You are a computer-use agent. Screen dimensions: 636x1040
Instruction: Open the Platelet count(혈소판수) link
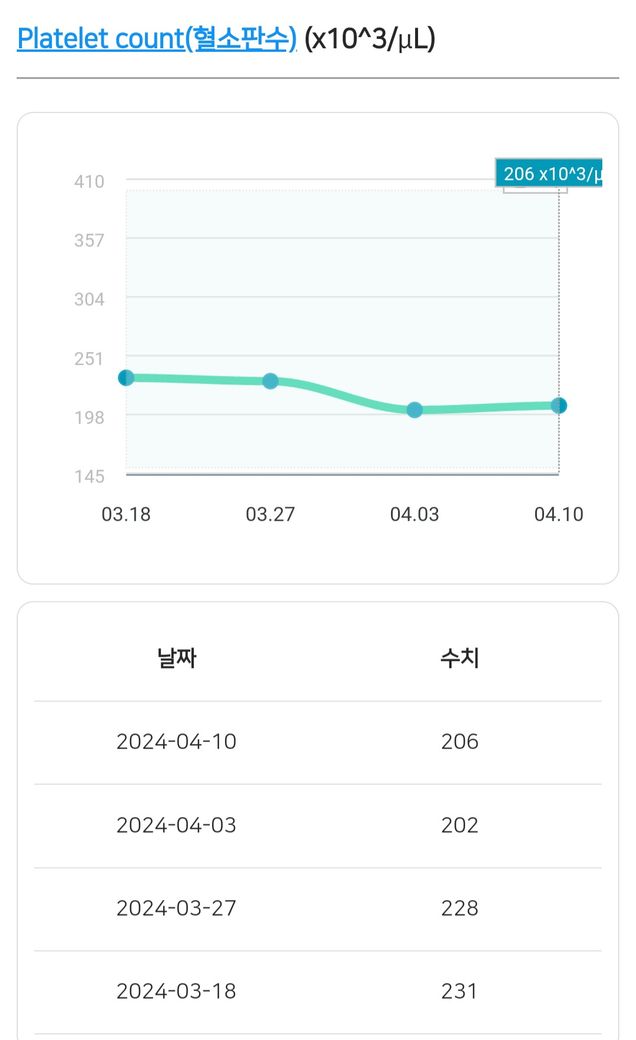pyautogui.click(x=157, y=39)
